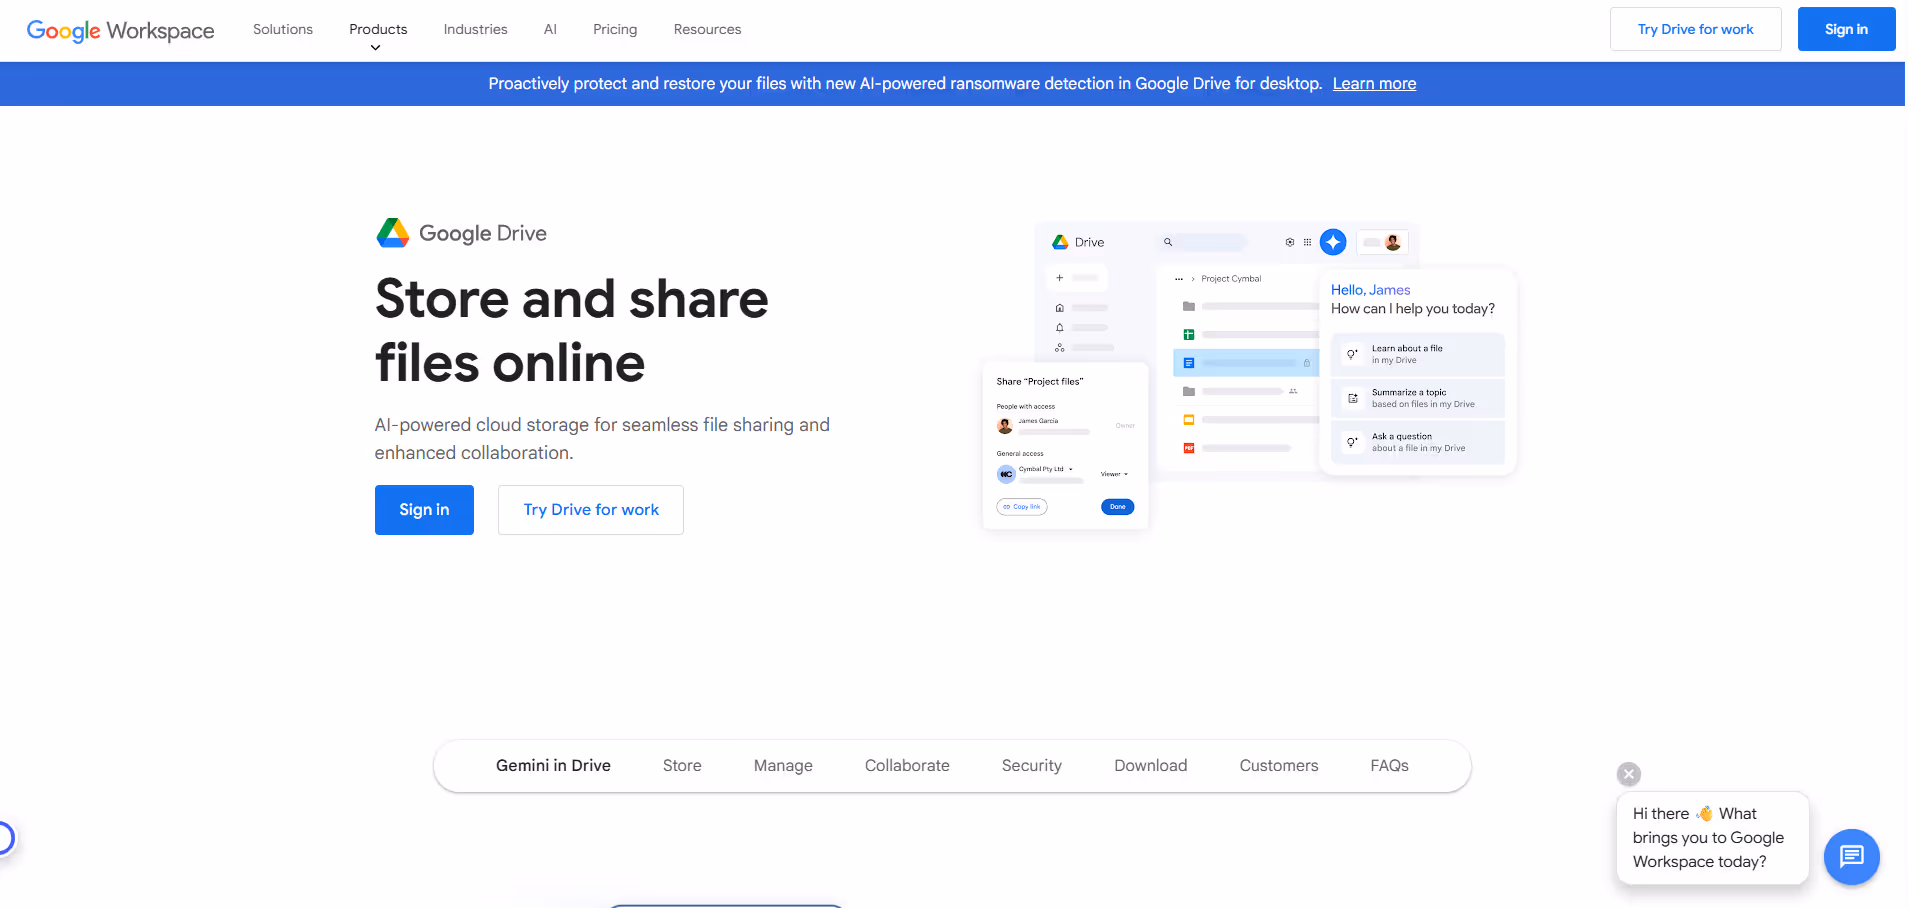Click the search magnifier in the Drive mockup
1908x908 pixels.
coord(1168,242)
